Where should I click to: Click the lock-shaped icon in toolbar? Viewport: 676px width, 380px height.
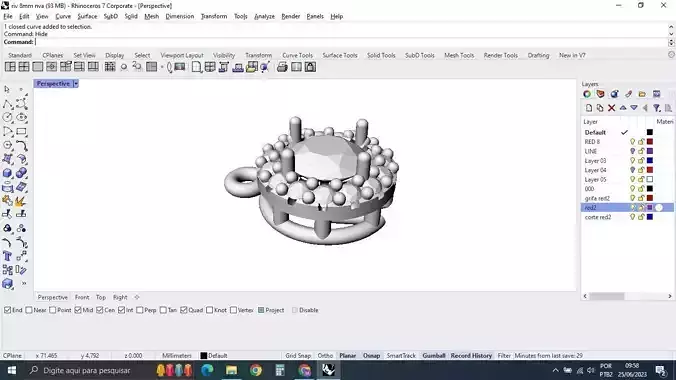pyautogui.click(x=310, y=67)
